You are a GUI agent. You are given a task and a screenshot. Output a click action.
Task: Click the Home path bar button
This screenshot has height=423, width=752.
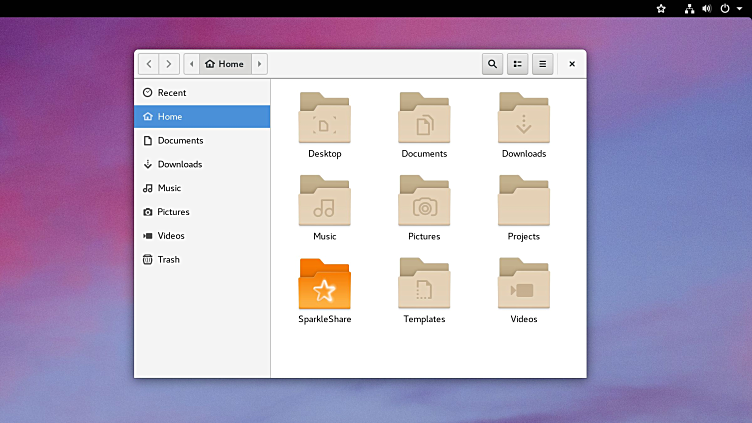(x=225, y=64)
